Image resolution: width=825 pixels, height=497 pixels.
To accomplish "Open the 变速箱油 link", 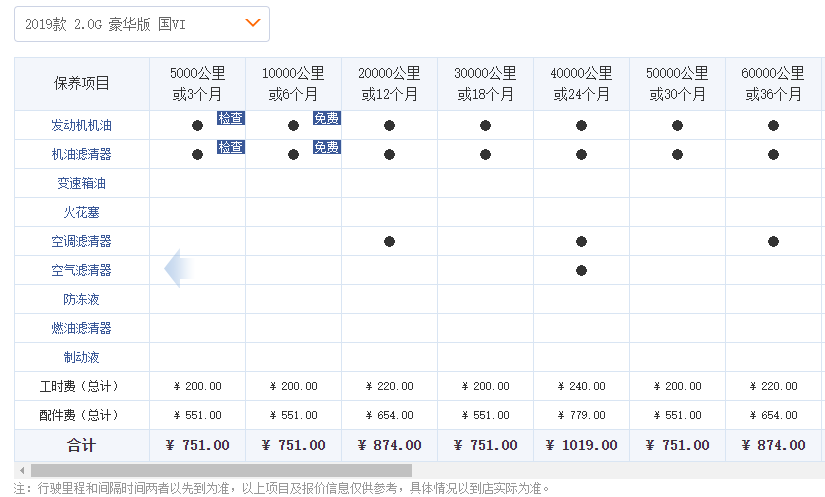I will 82,183.
